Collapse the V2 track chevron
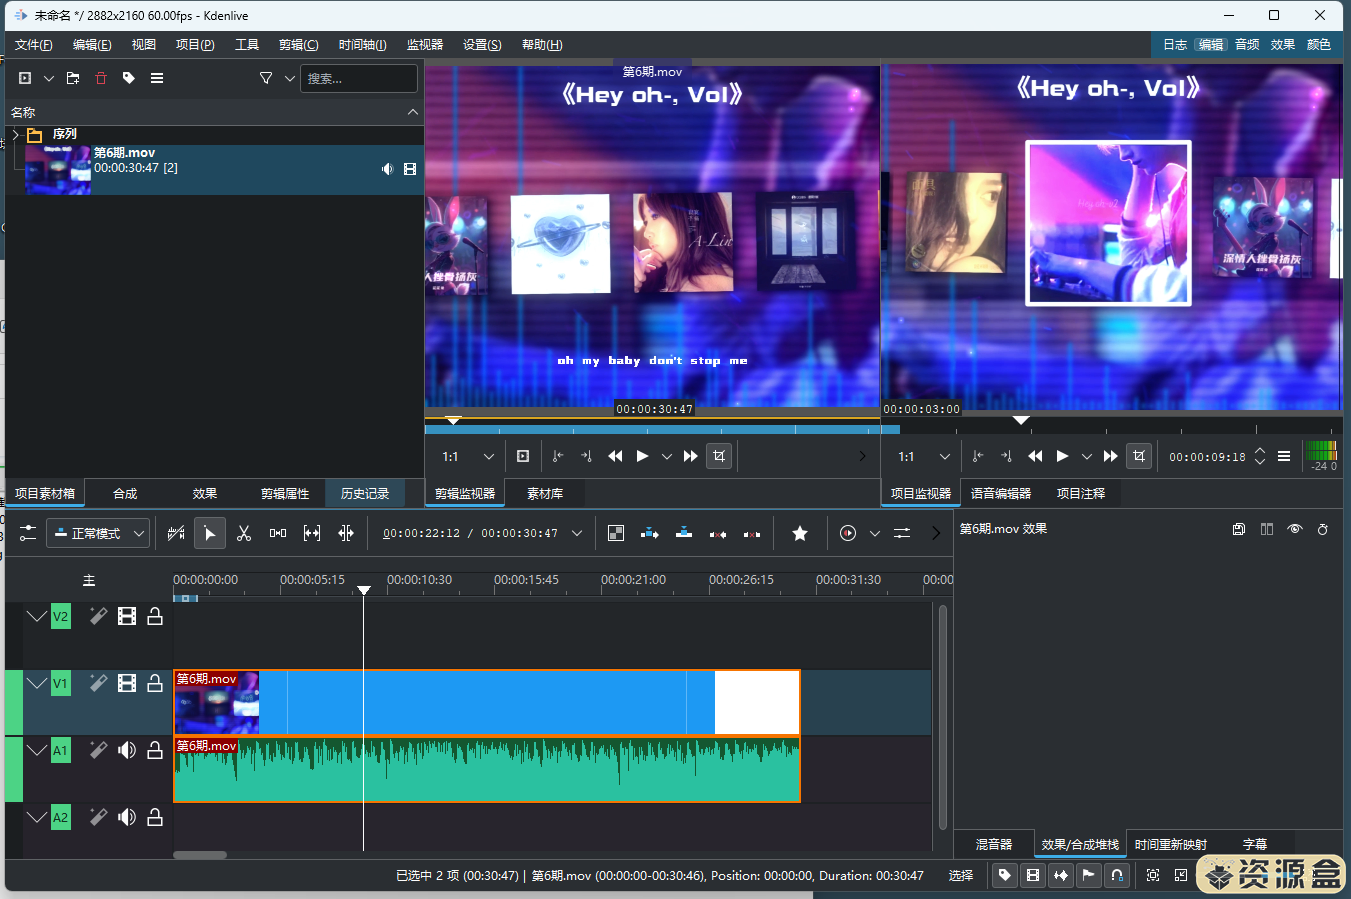Image resolution: width=1351 pixels, height=899 pixels. point(37,616)
